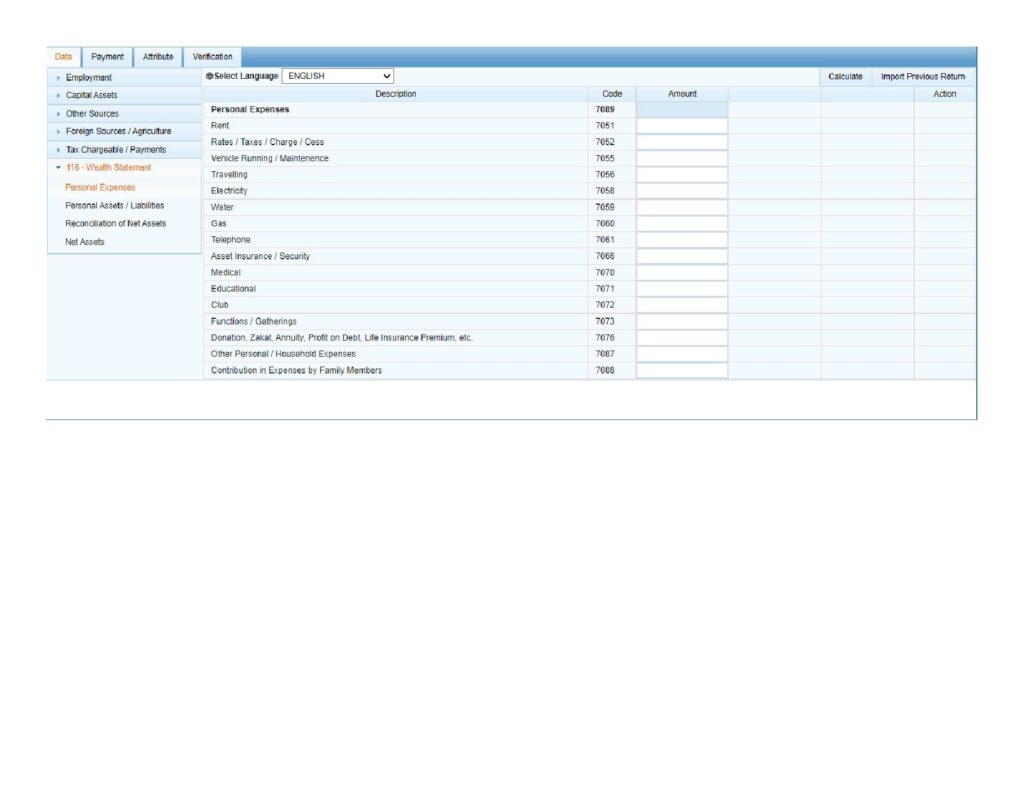Click Import Previous Return button

click(x=922, y=76)
